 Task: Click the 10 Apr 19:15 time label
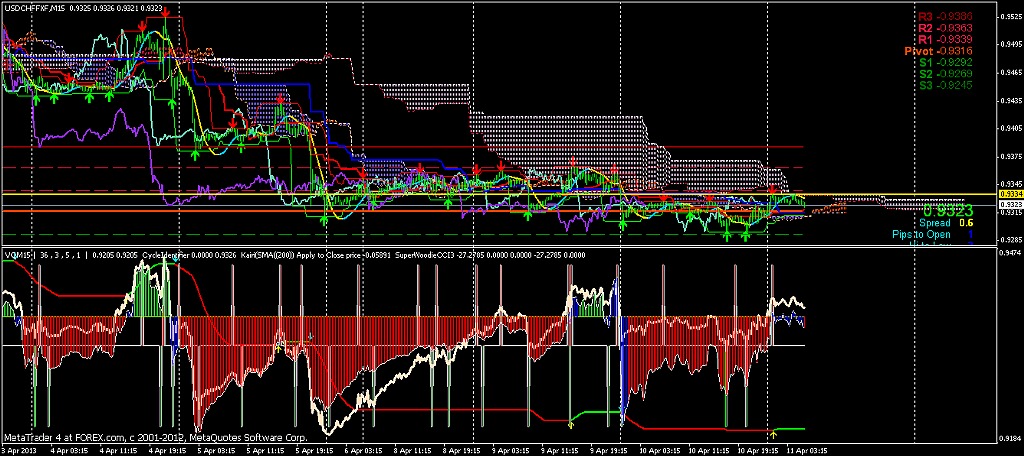pos(758,450)
